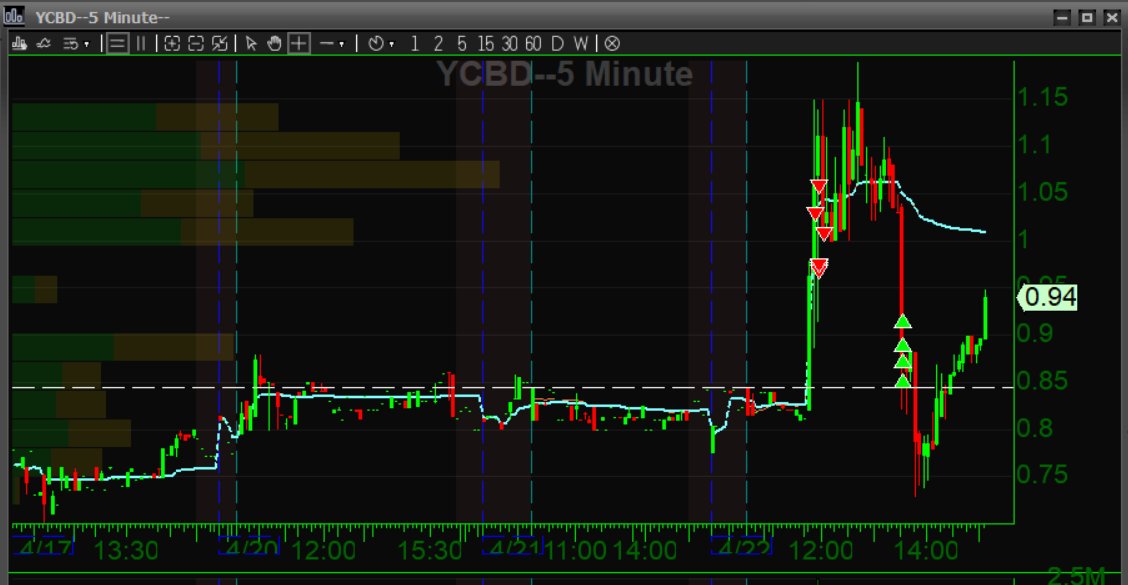This screenshot has width=1128, height=585.
Task: Maximize the YCBD chart window
Action: (x=1087, y=17)
